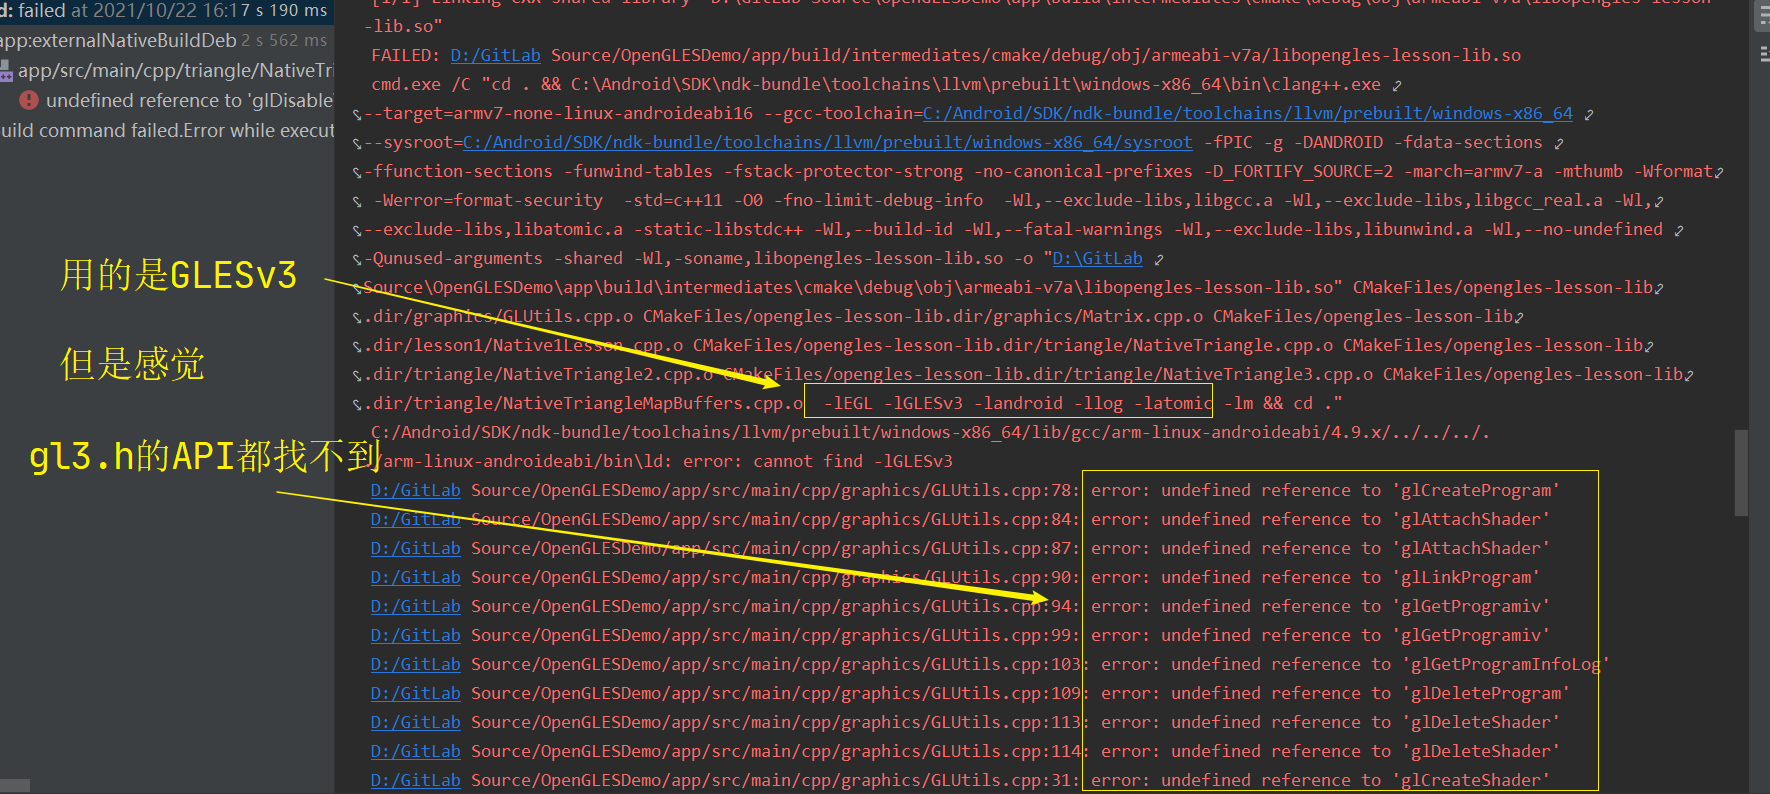Open the --sysroot windows-x86_64/sysroot path link
Image resolution: width=1770 pixels, height=794 pixels.
pos(827,143)
